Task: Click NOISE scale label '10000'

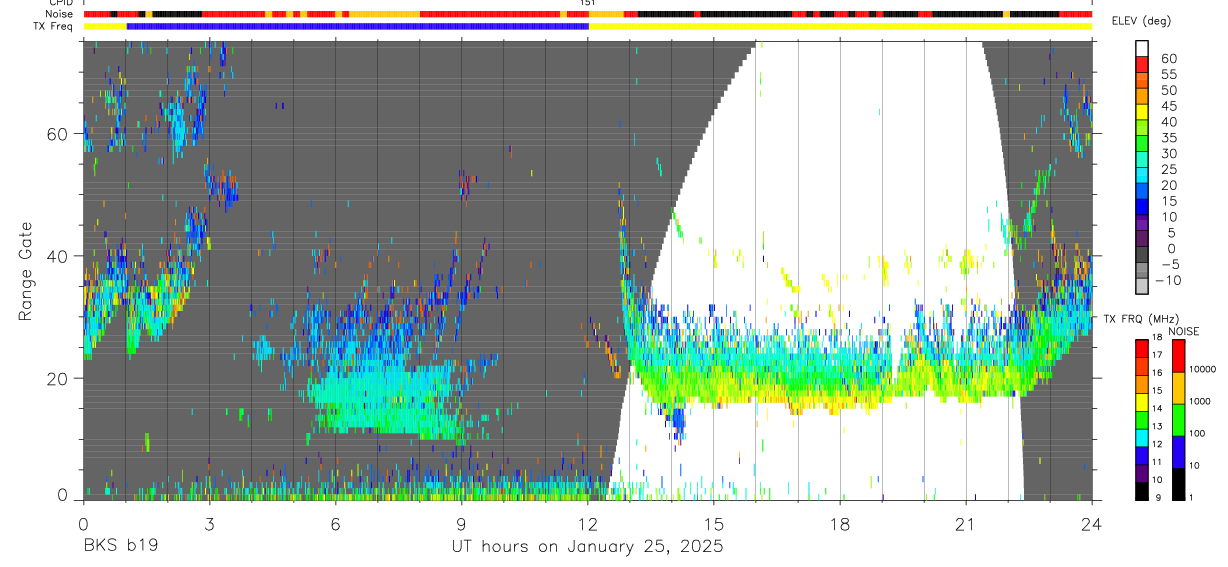Action: tap(1202, 369)
